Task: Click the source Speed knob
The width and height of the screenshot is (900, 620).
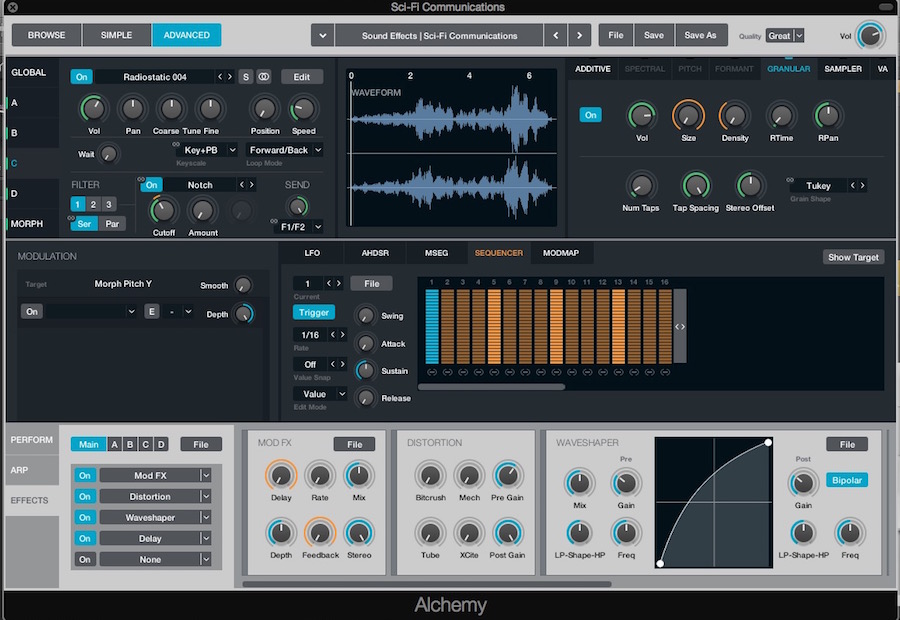Action: pyautogui.click(x=303, y=108)
